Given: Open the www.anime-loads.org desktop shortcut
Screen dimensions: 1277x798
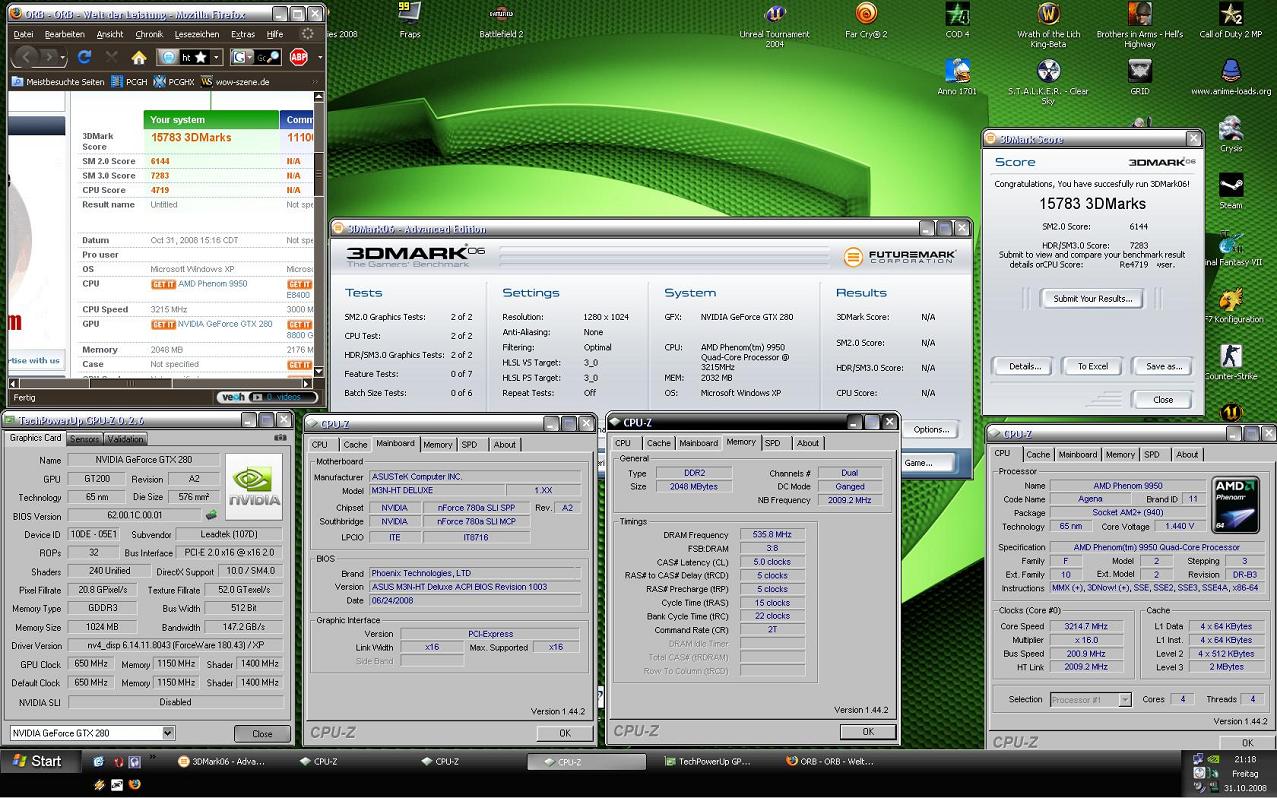Looking at the screenshot, I should point(1231,77).
